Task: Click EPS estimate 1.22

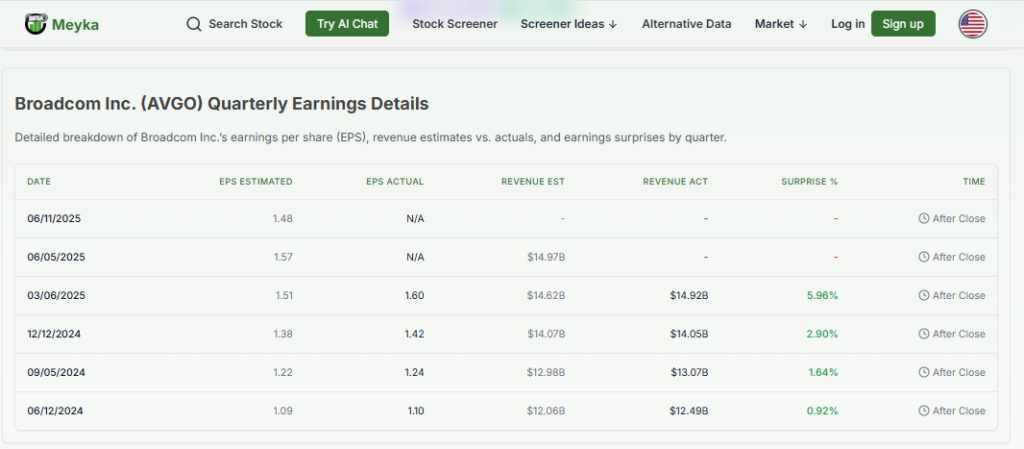Action: (283, 373)
